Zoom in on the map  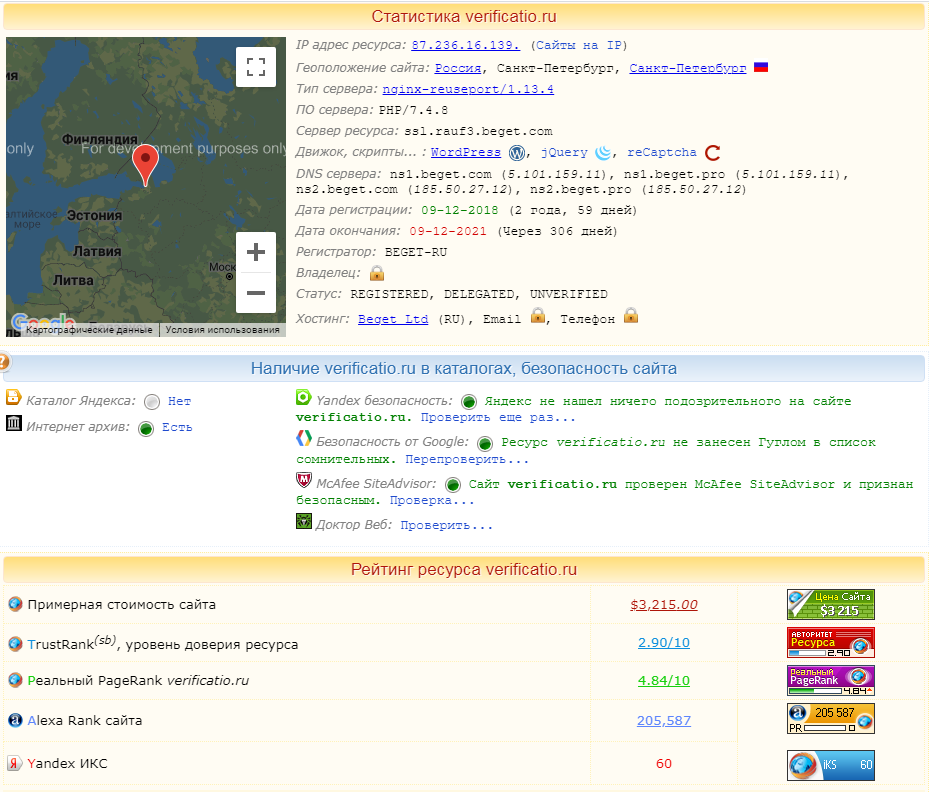255,252
